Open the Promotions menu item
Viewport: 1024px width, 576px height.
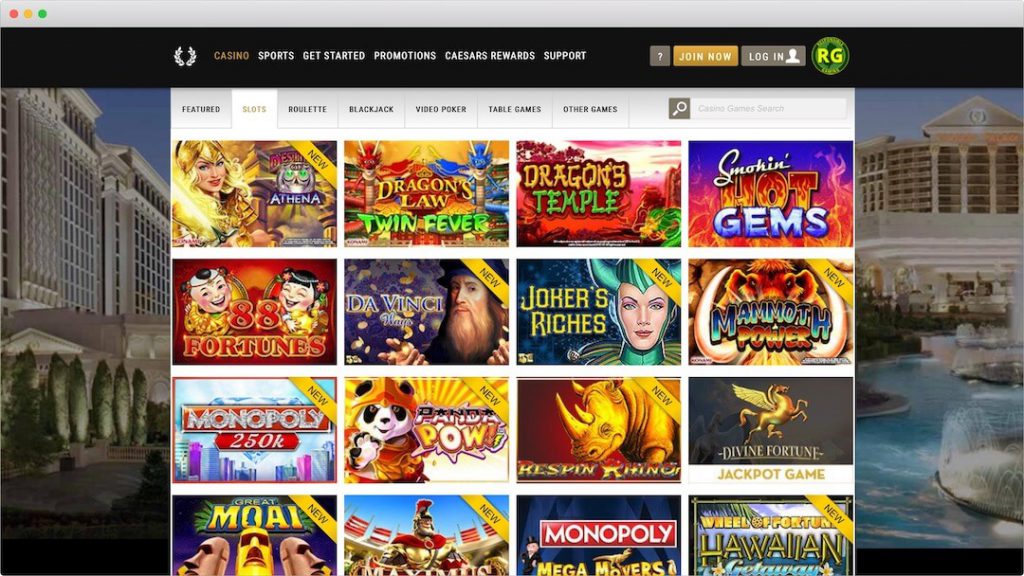405,56
